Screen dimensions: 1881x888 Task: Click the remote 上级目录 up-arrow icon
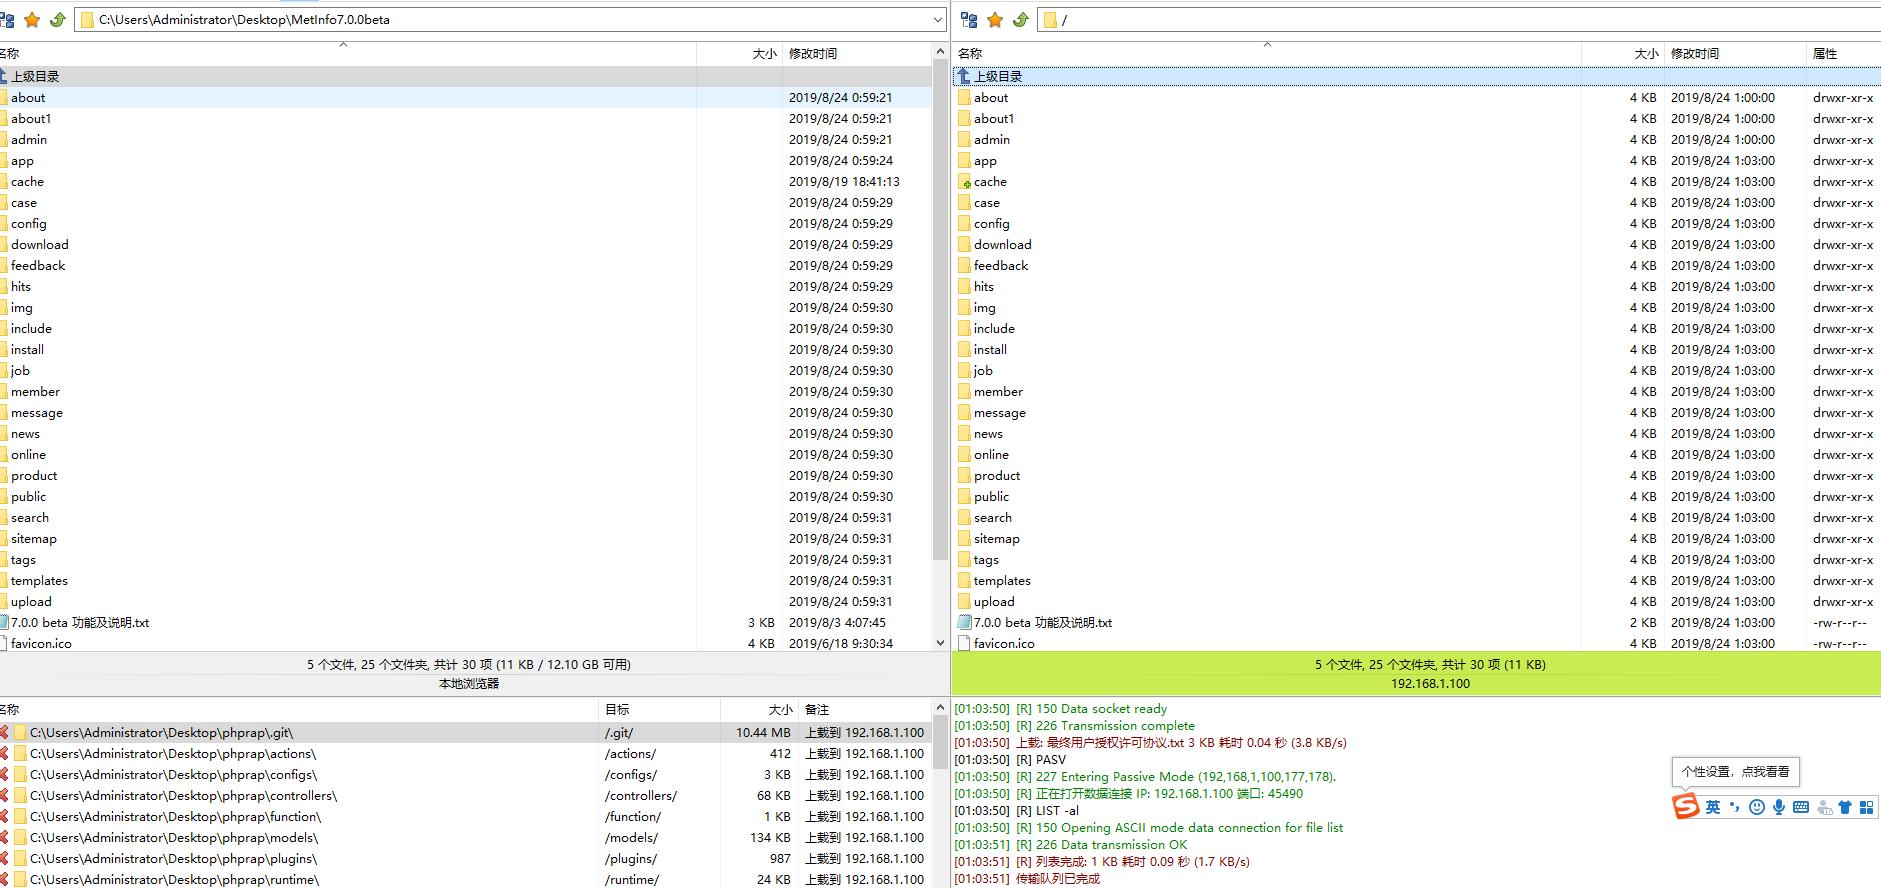pyautogui.click(x=964, y=76)
